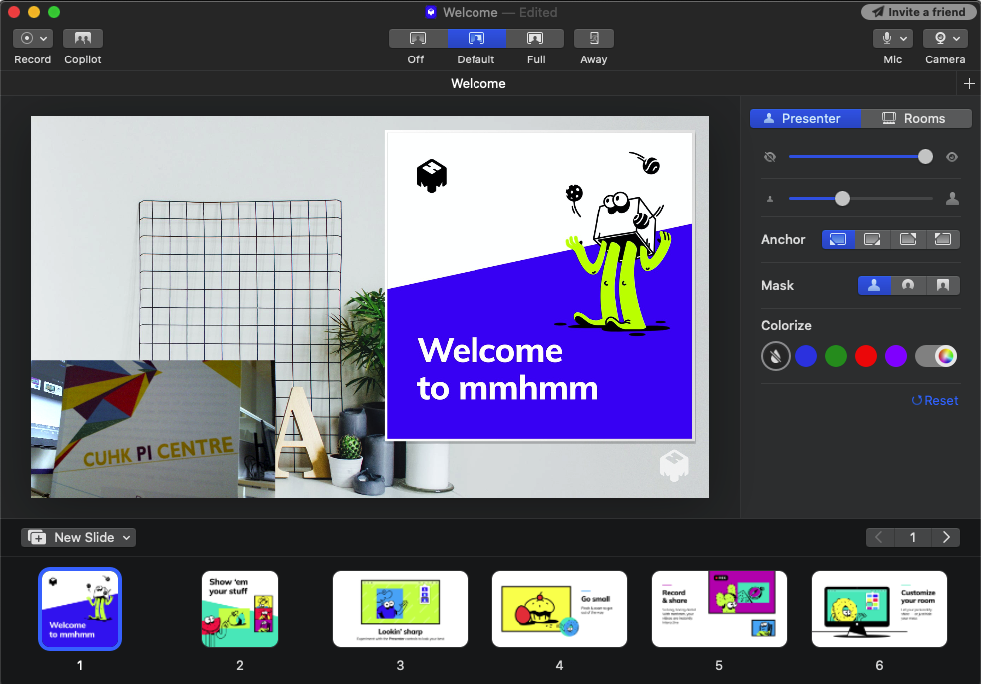Choose the silhouette Mask option
This screenshot has height=684, width=981.
click(874, 285)
